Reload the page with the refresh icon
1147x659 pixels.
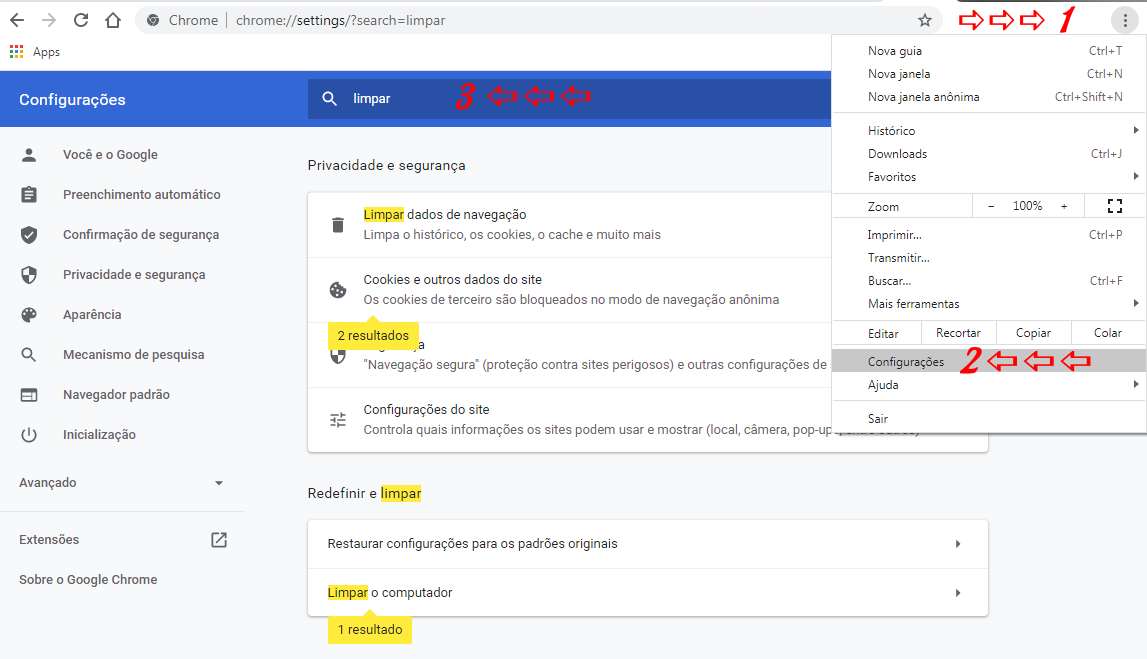[x=81, y=20]
